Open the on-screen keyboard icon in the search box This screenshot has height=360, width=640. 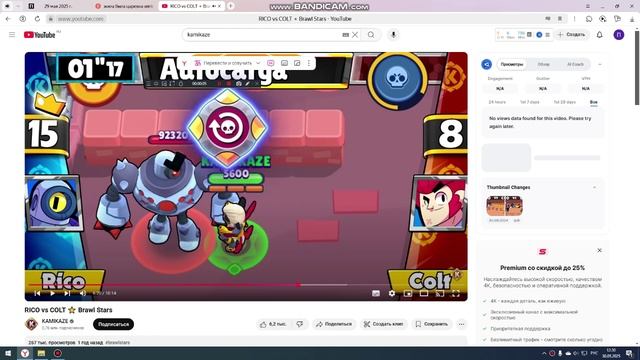(346, 35)
